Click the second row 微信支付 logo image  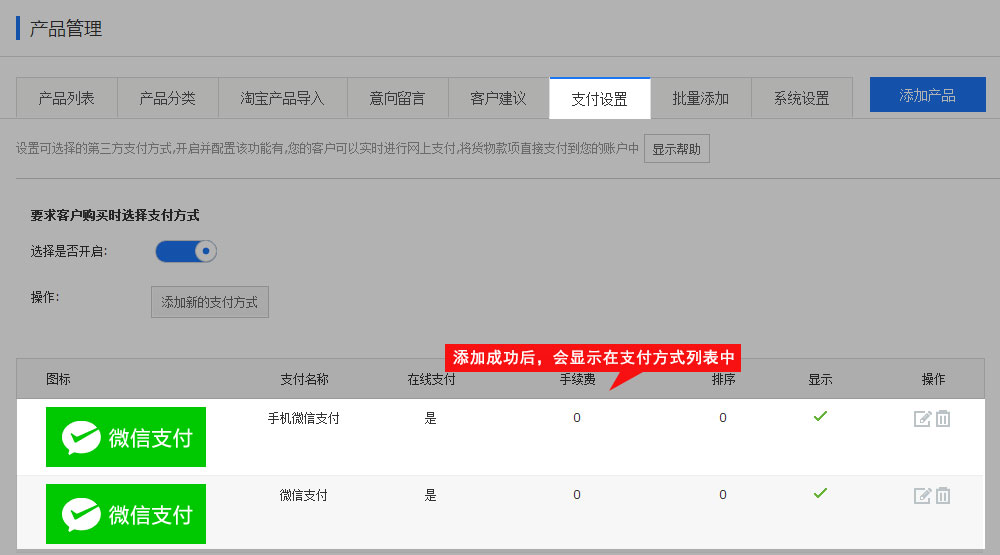click(x=126, y=514)
